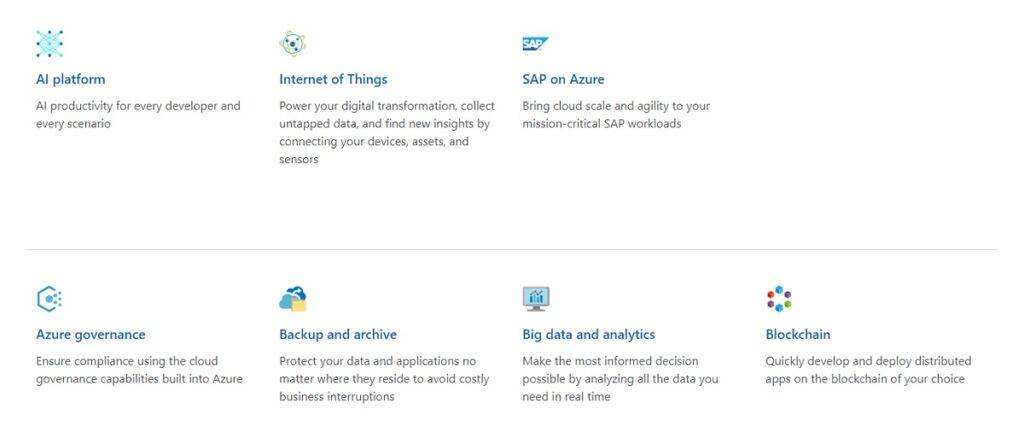Click the cloud governance capabilities description
Viewport: 1024px width, 431px height.
coord(139,370)
